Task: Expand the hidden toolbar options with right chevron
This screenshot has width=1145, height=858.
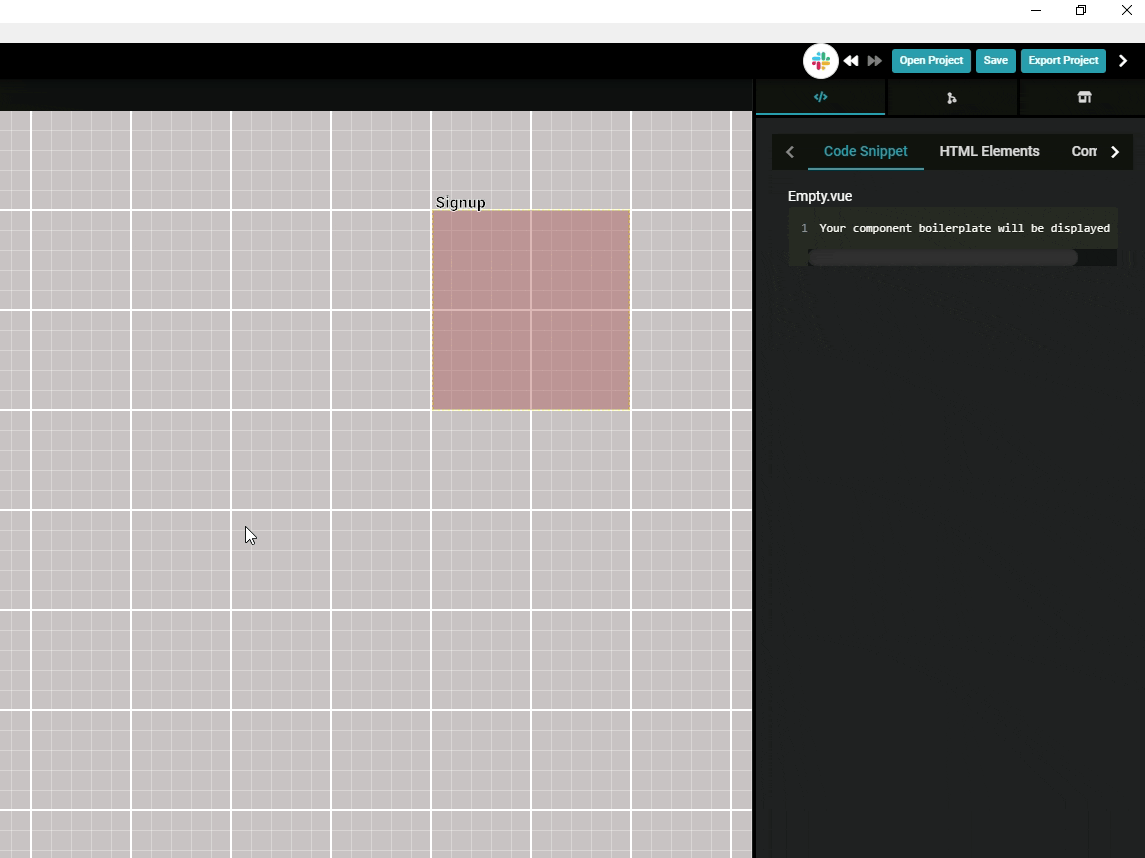Action: [x=1122, y=60]
